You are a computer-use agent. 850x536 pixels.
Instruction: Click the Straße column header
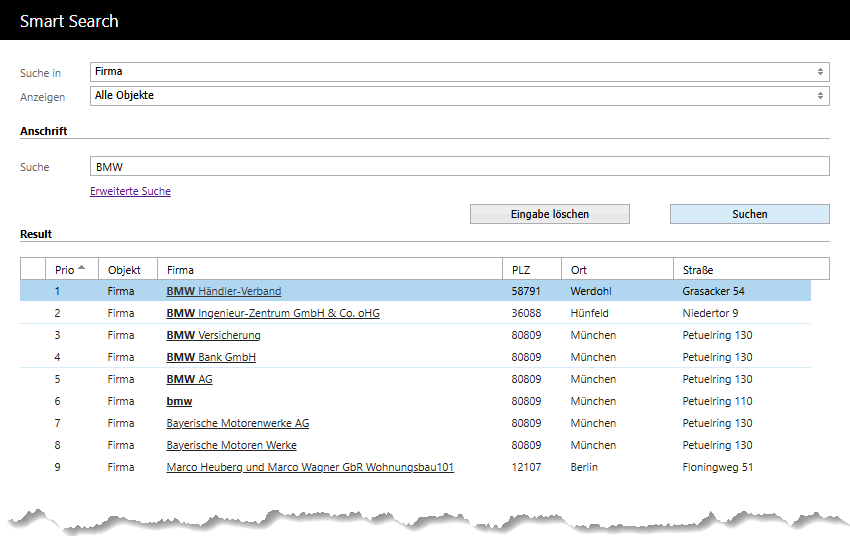pyautogui.click(x=751, y=269)
